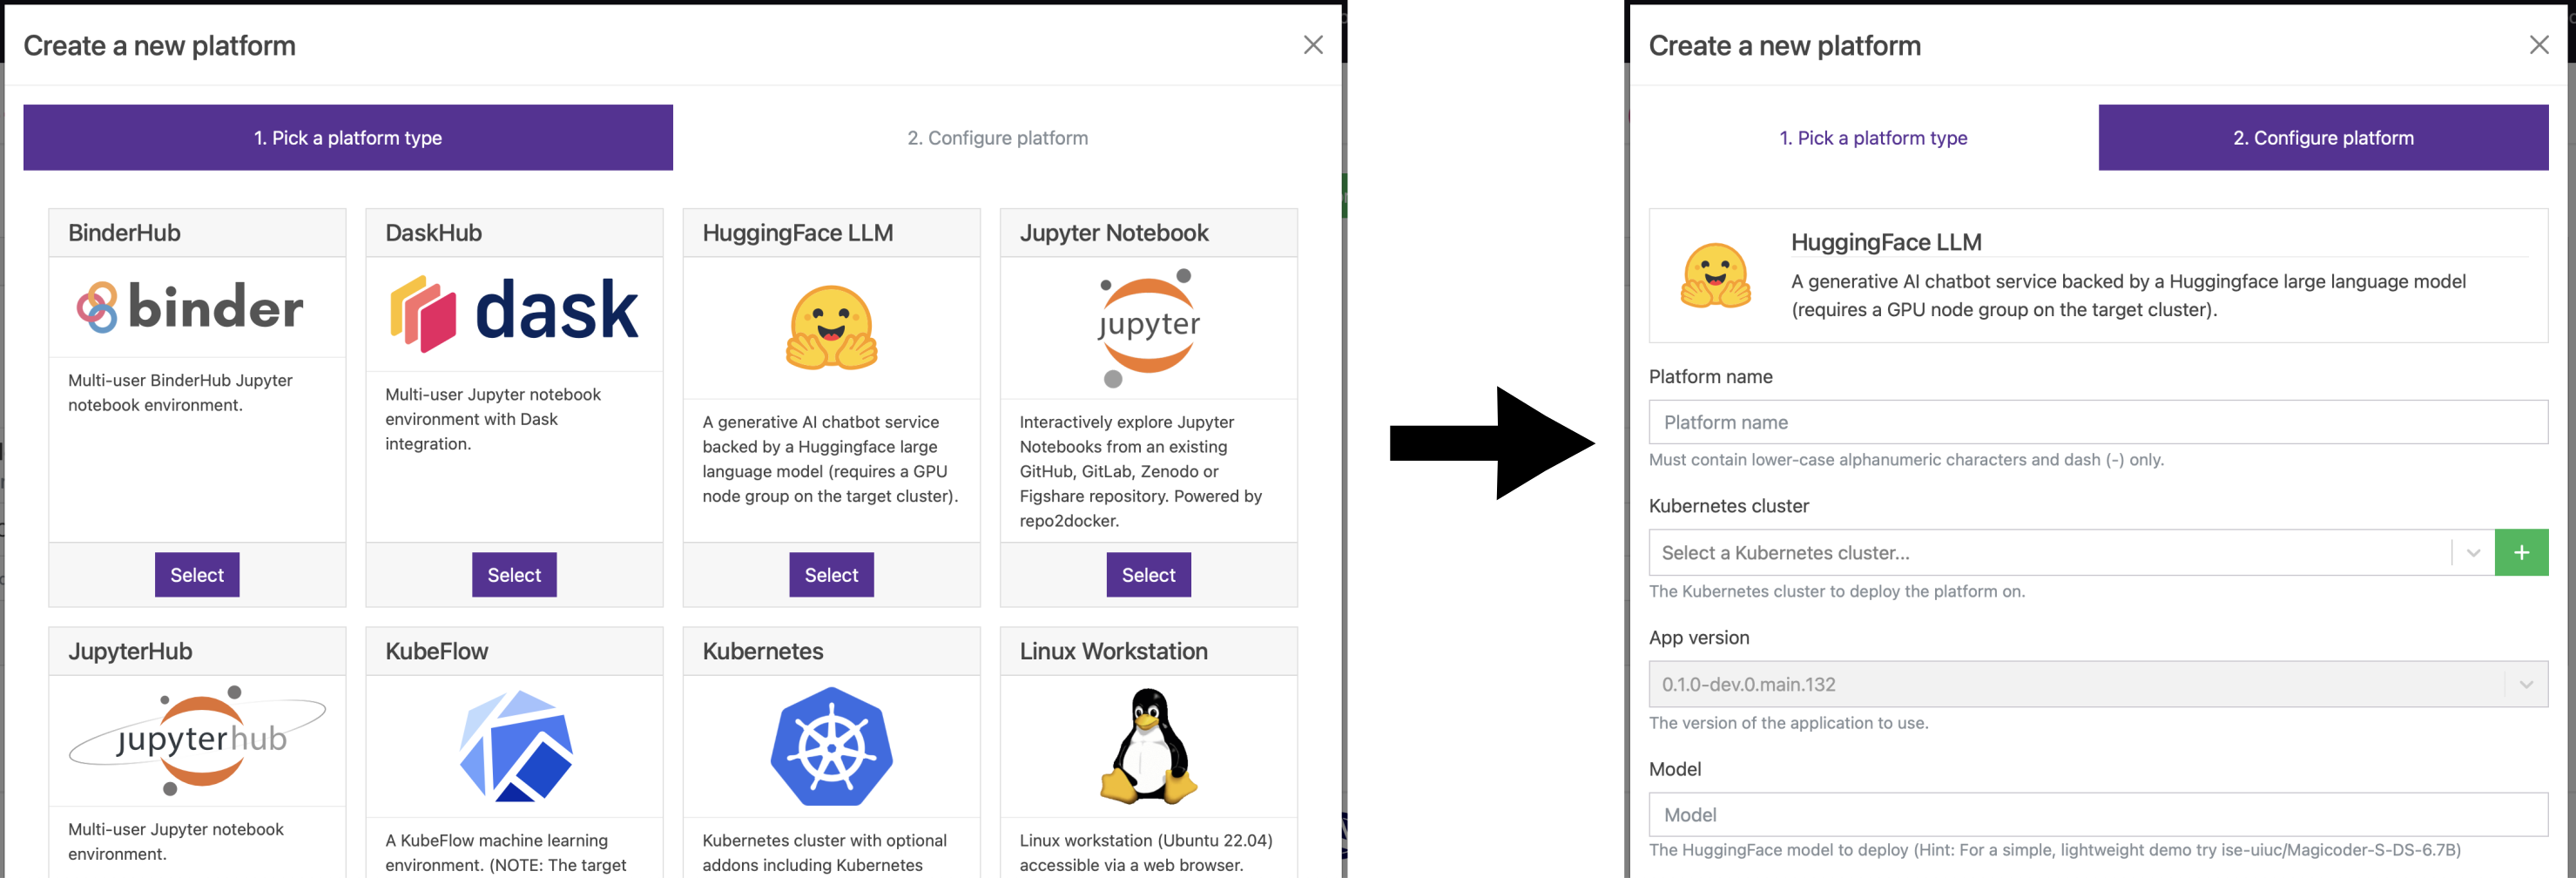Viewport: 2576px width, 878px height.
Task: Click the HuggingFace emoji in the configure dialog
Action: 1716,276
